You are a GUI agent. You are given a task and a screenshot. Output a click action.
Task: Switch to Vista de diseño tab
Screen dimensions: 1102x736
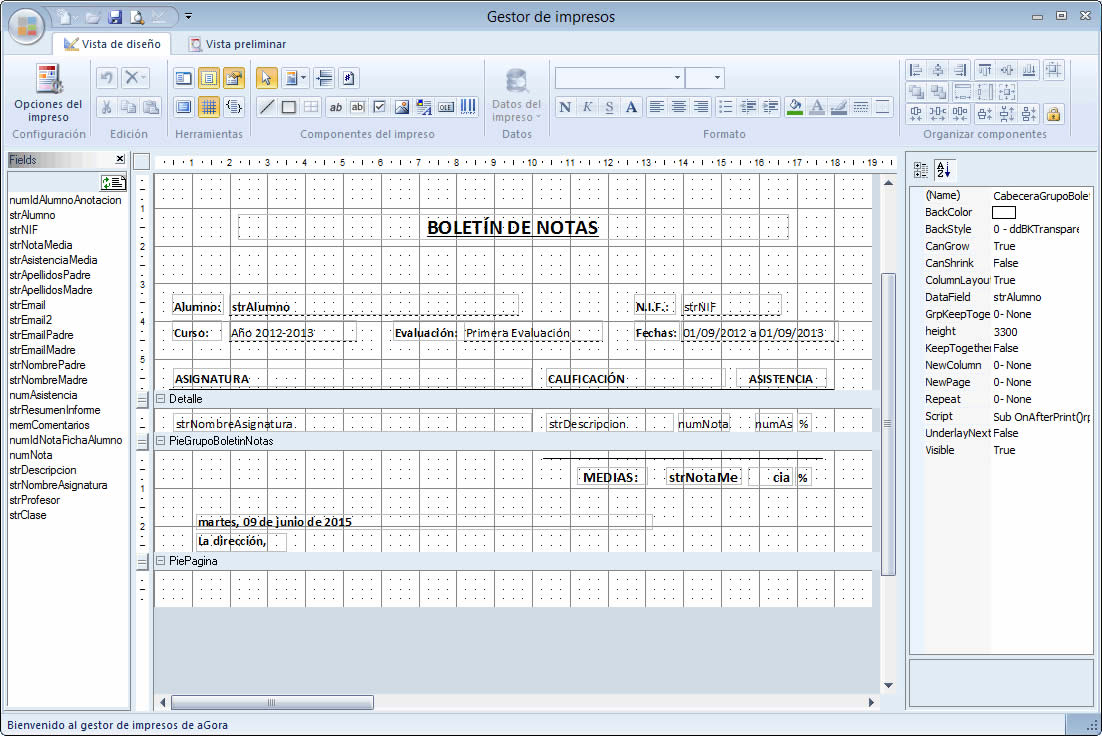pos(112,44)
